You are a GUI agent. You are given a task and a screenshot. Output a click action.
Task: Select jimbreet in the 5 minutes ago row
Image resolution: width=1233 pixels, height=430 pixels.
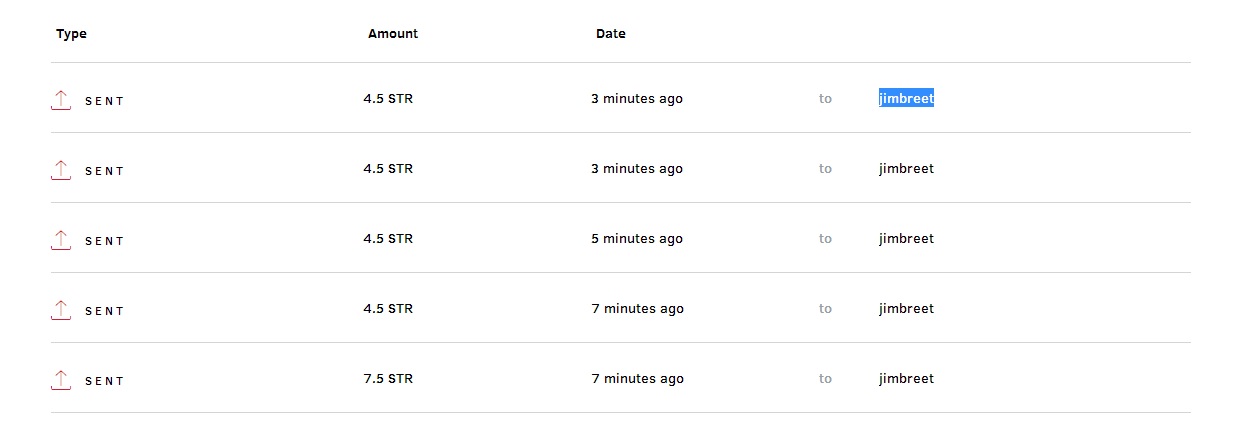(x=906, y=239)
